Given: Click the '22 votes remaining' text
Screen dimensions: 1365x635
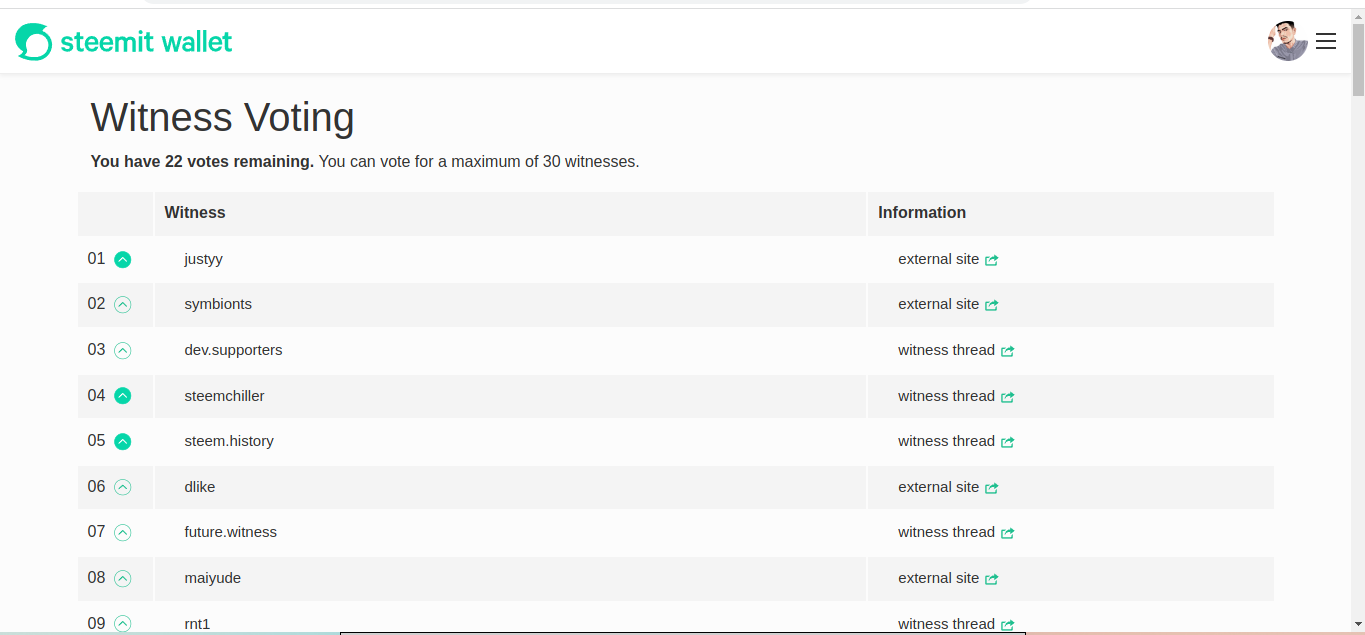Looking at the screenshot, I should pos(239,161).
